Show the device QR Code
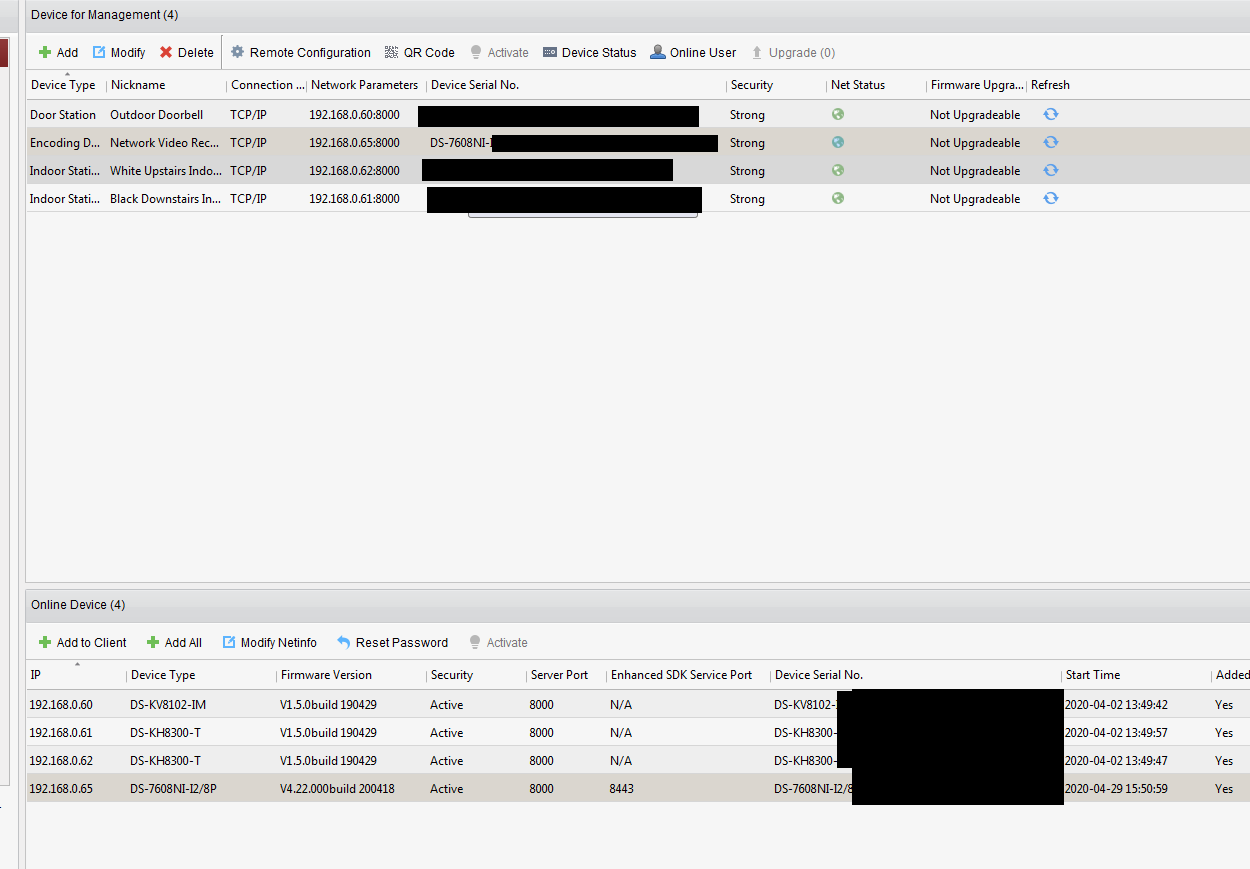1250x869 pixels. pyautogui.click(x=420, y=53)
